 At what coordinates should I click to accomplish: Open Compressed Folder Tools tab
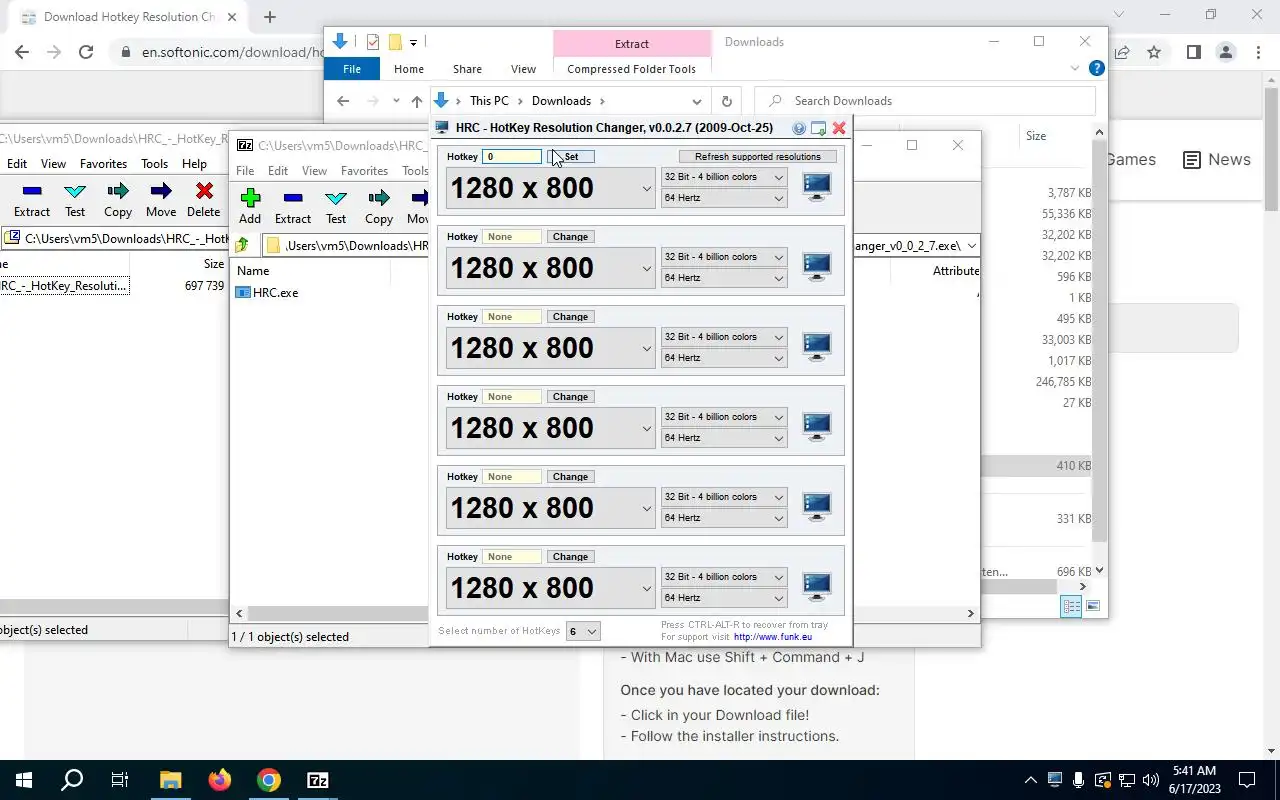pyautogui.click(x=631, y=69)
